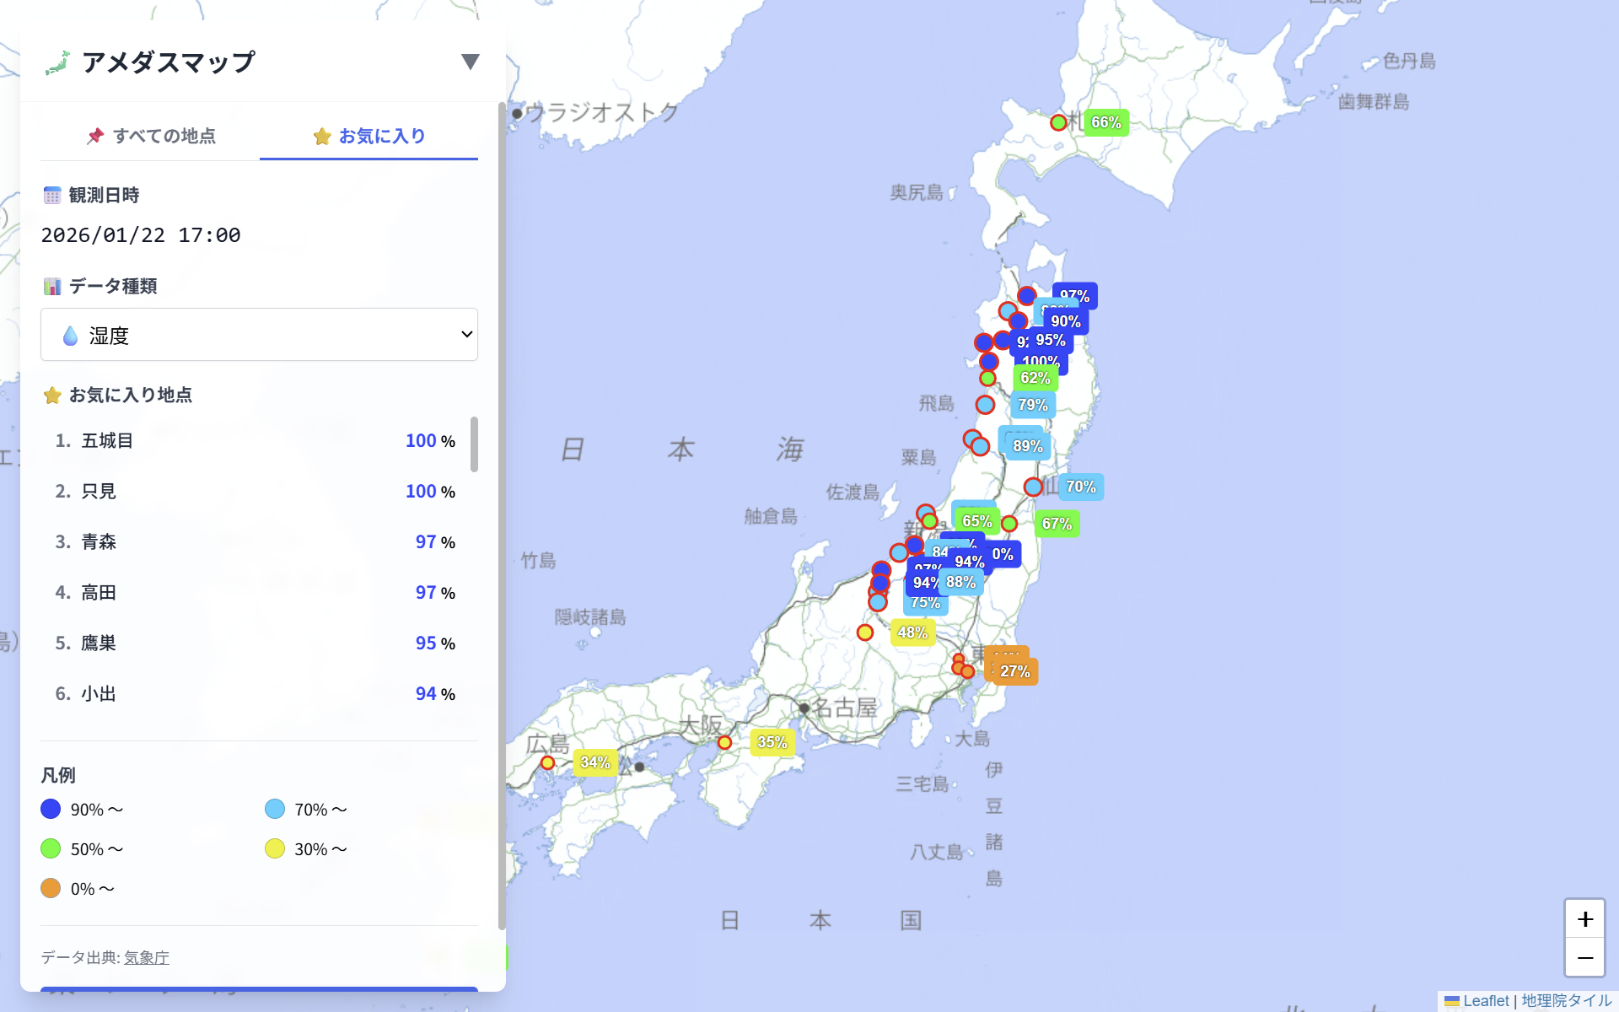The image size is (1619, 1012).
Task: Click the favorites list scrollbar
Action: tap(474, 445)
